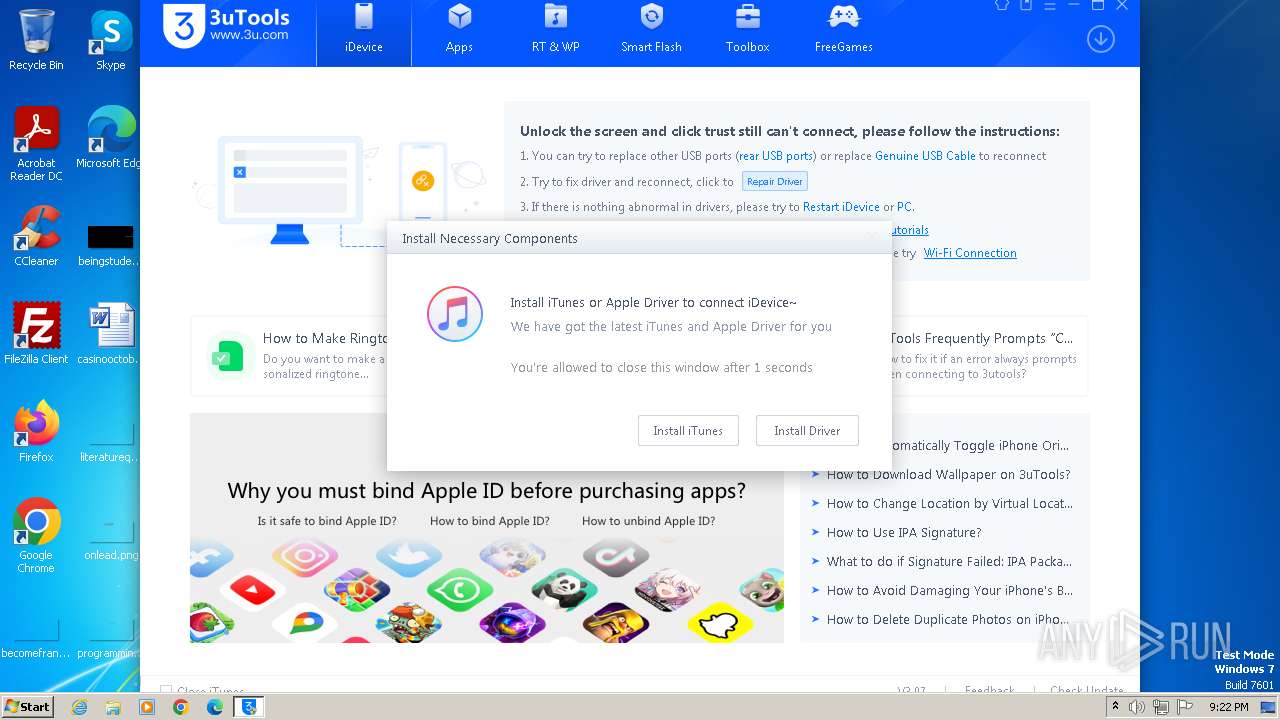Open the mini-window device icon in title bar
This screenshot has height=720, width=1280.
click(x=1026, y=5)
